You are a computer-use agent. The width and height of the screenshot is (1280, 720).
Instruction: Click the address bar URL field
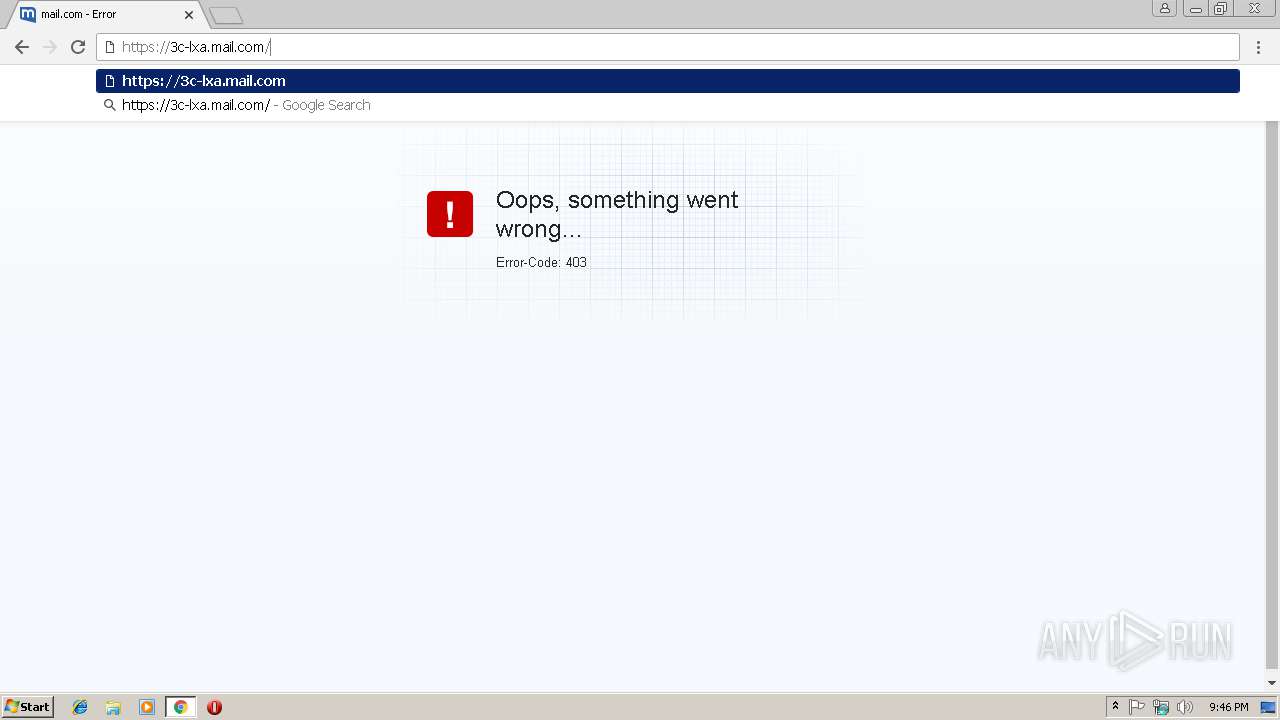point(668,47)
